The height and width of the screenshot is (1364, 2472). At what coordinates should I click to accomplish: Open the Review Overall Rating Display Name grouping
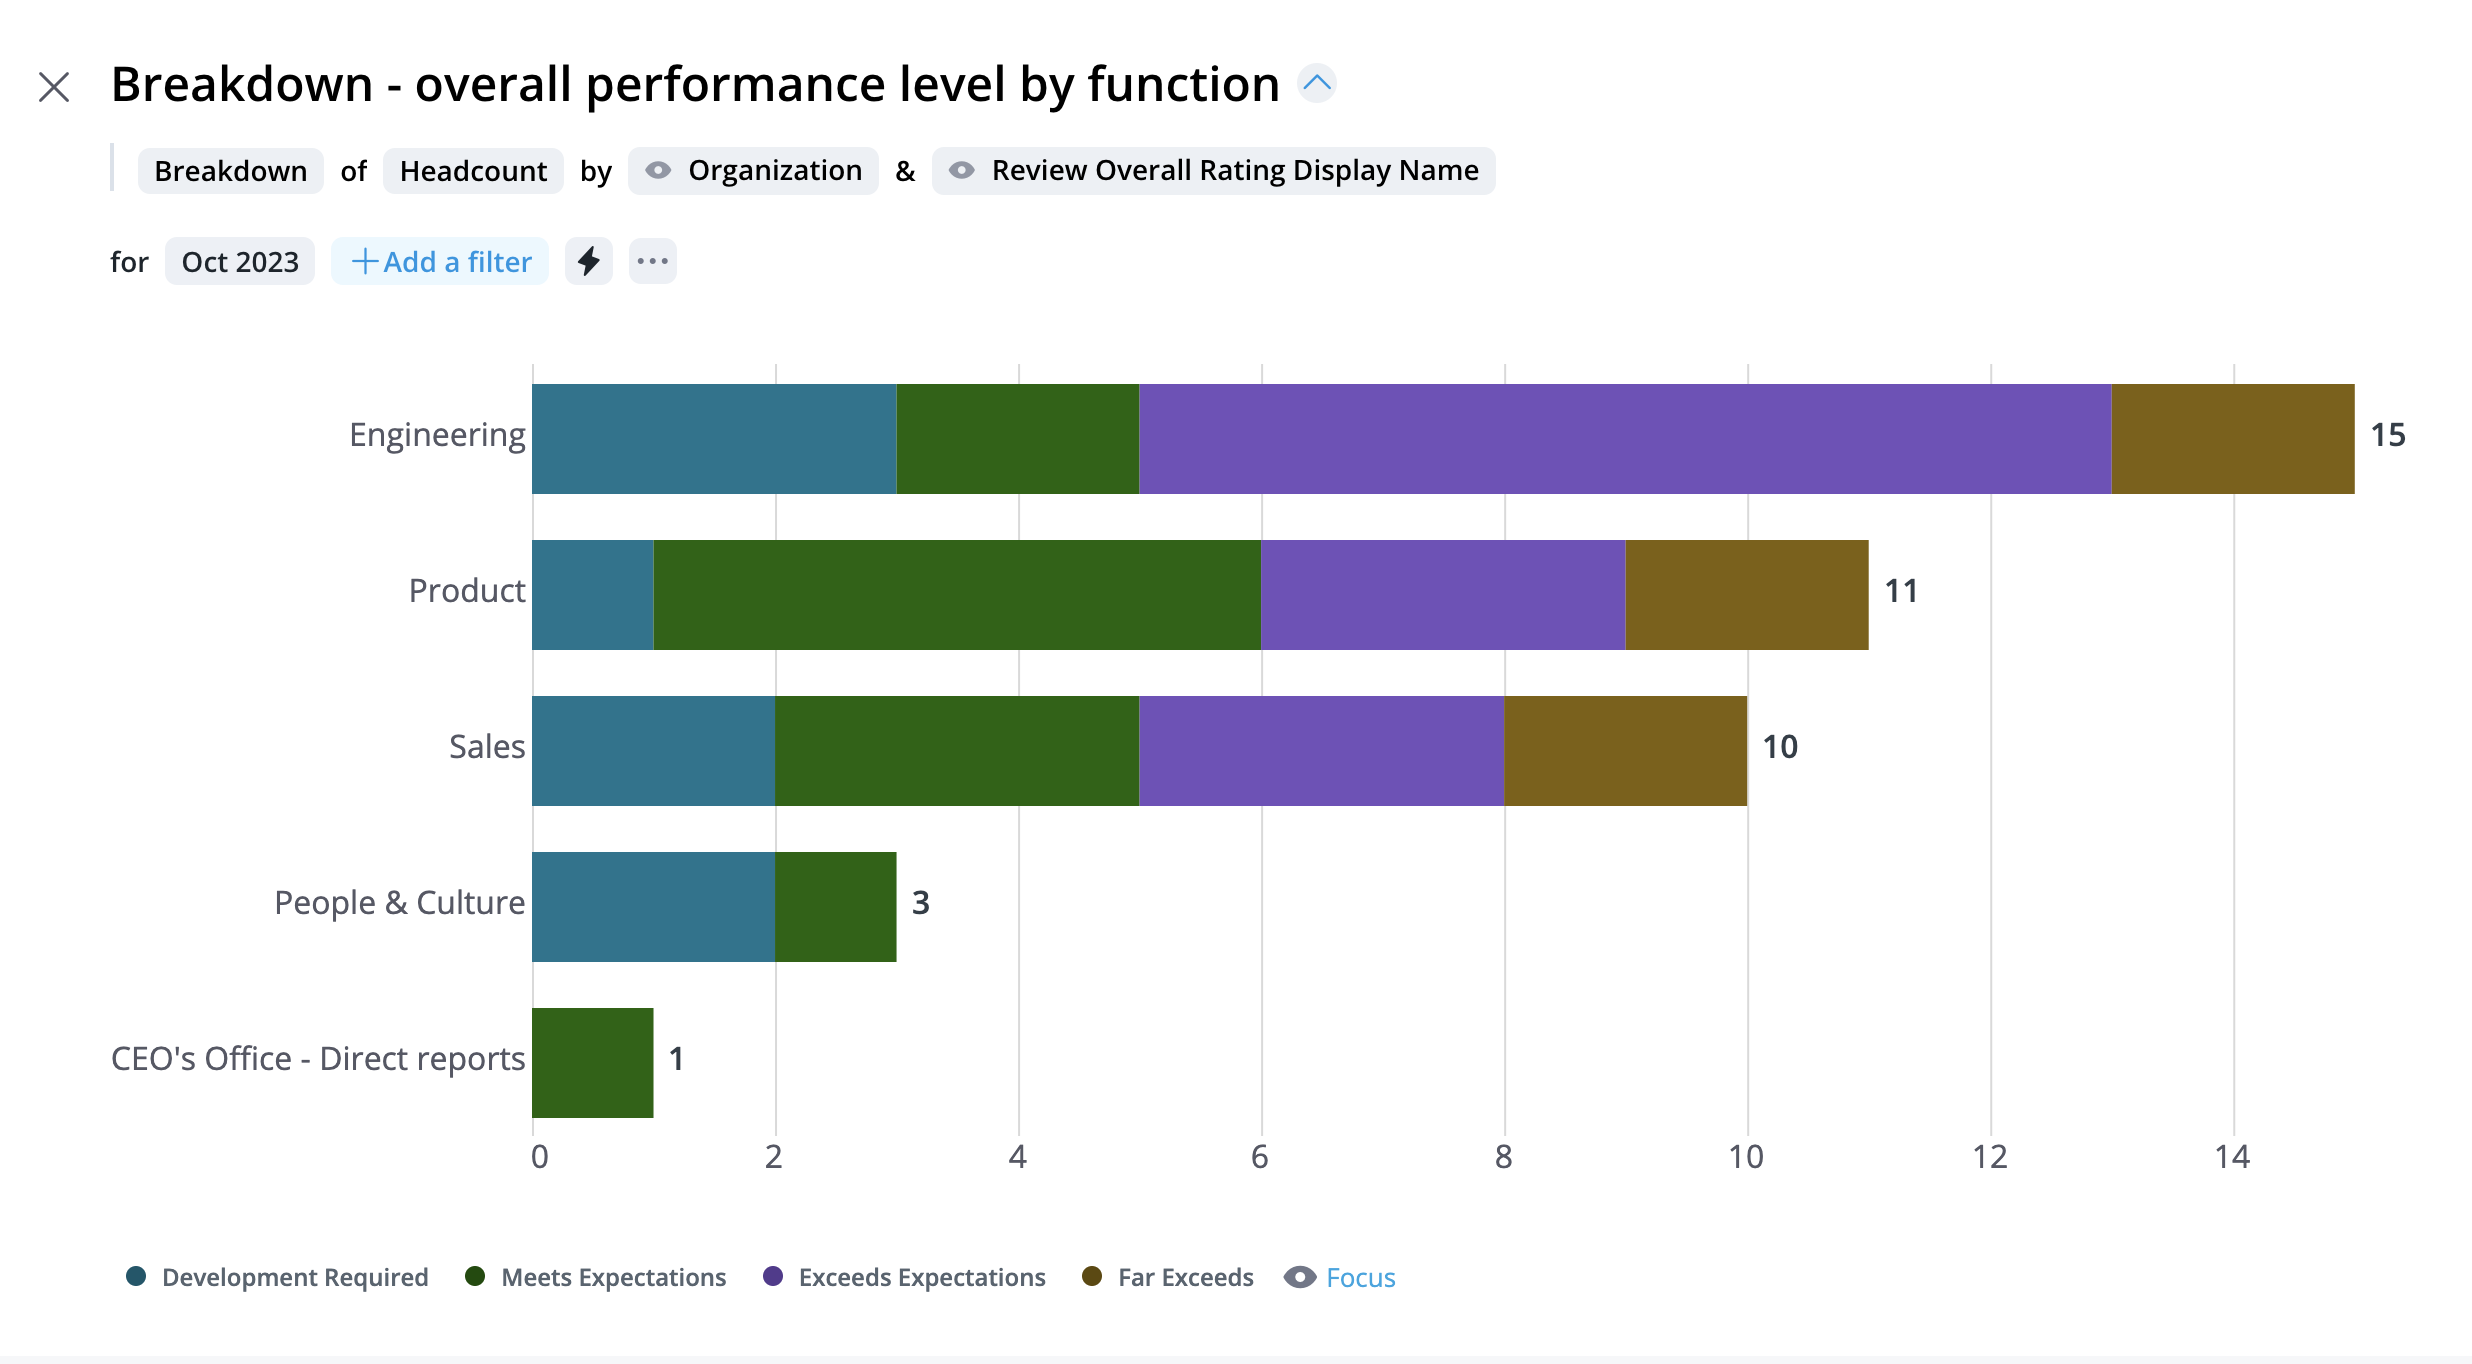1234,171
